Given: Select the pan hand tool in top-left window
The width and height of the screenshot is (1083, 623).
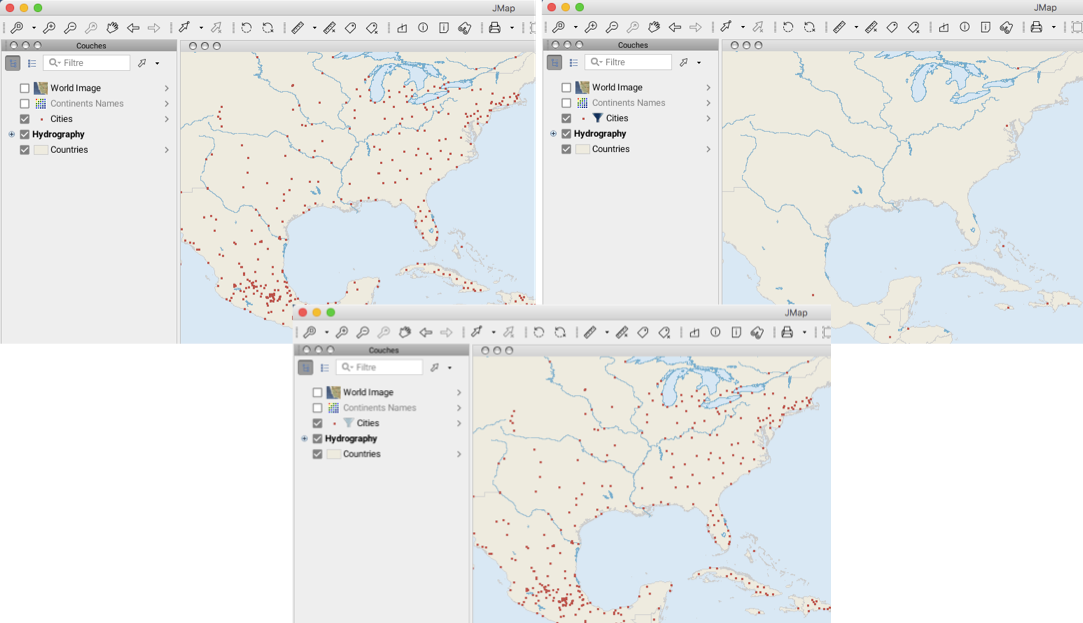Looking at the screenshot, I should (x=112, y=28).
